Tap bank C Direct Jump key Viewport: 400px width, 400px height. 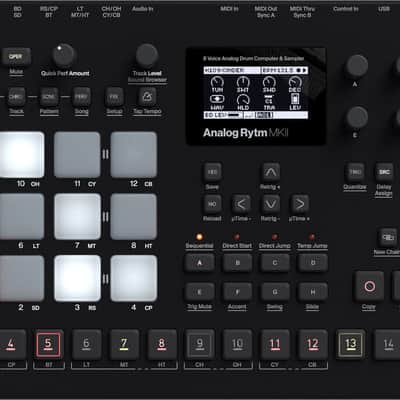click(275, 263)
